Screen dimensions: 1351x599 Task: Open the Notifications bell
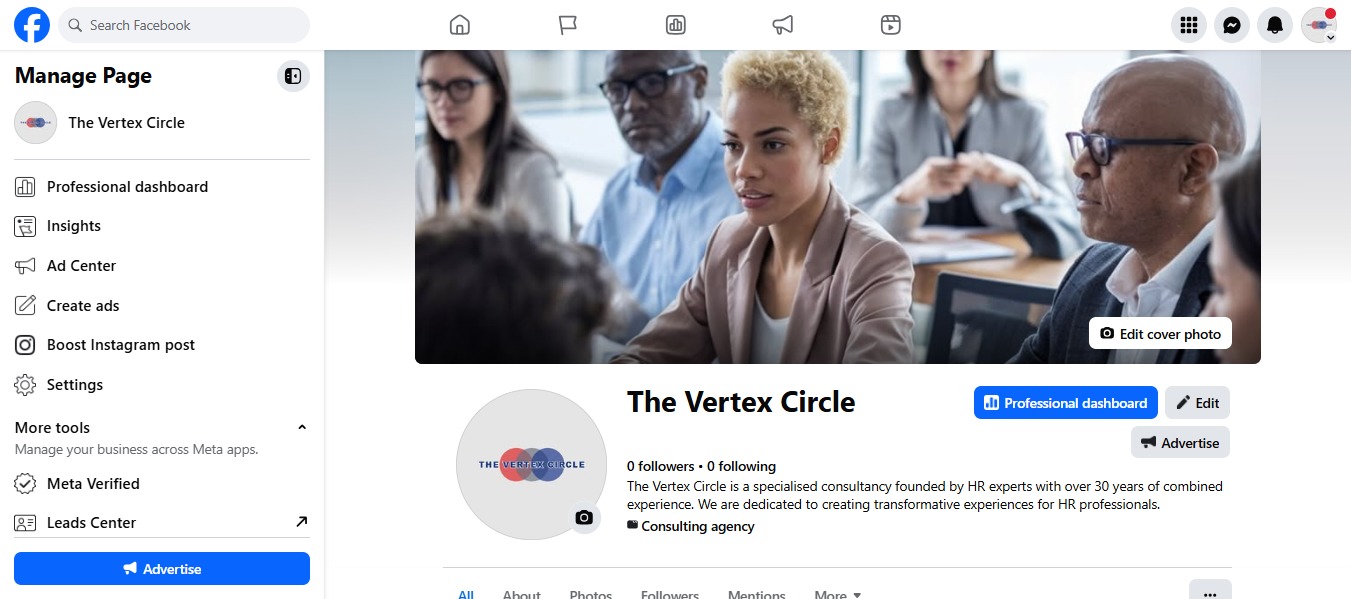(1275, 25)
